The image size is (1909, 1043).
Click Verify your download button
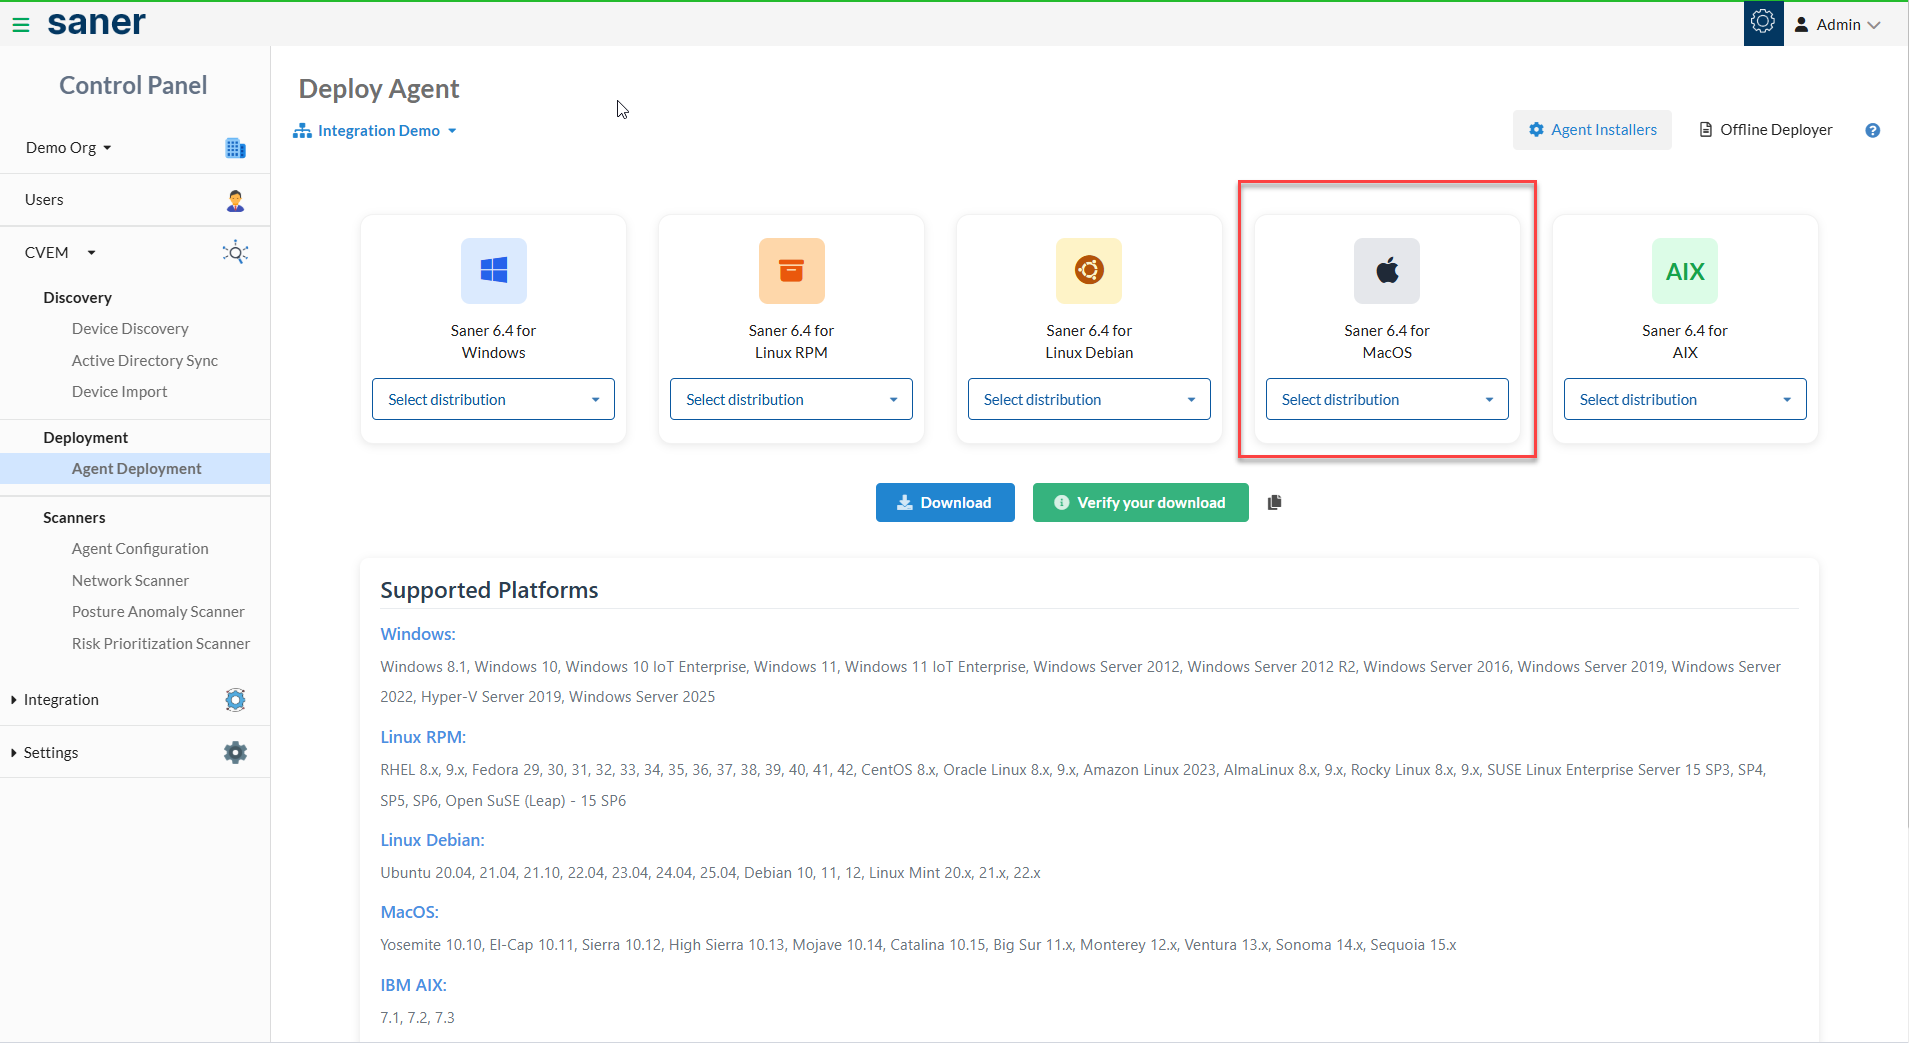pyautogui.click(x=1140, y=503)
